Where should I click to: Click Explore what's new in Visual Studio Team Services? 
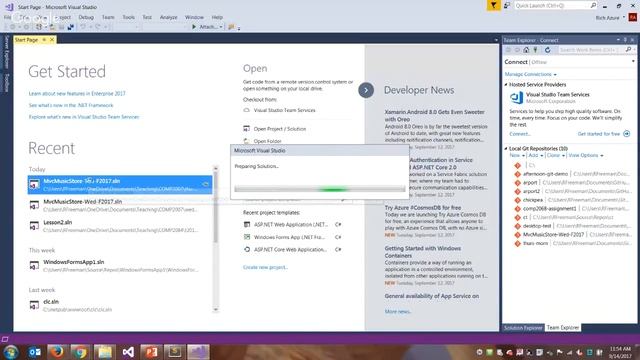pyautogui.click(x=84, y=117)
